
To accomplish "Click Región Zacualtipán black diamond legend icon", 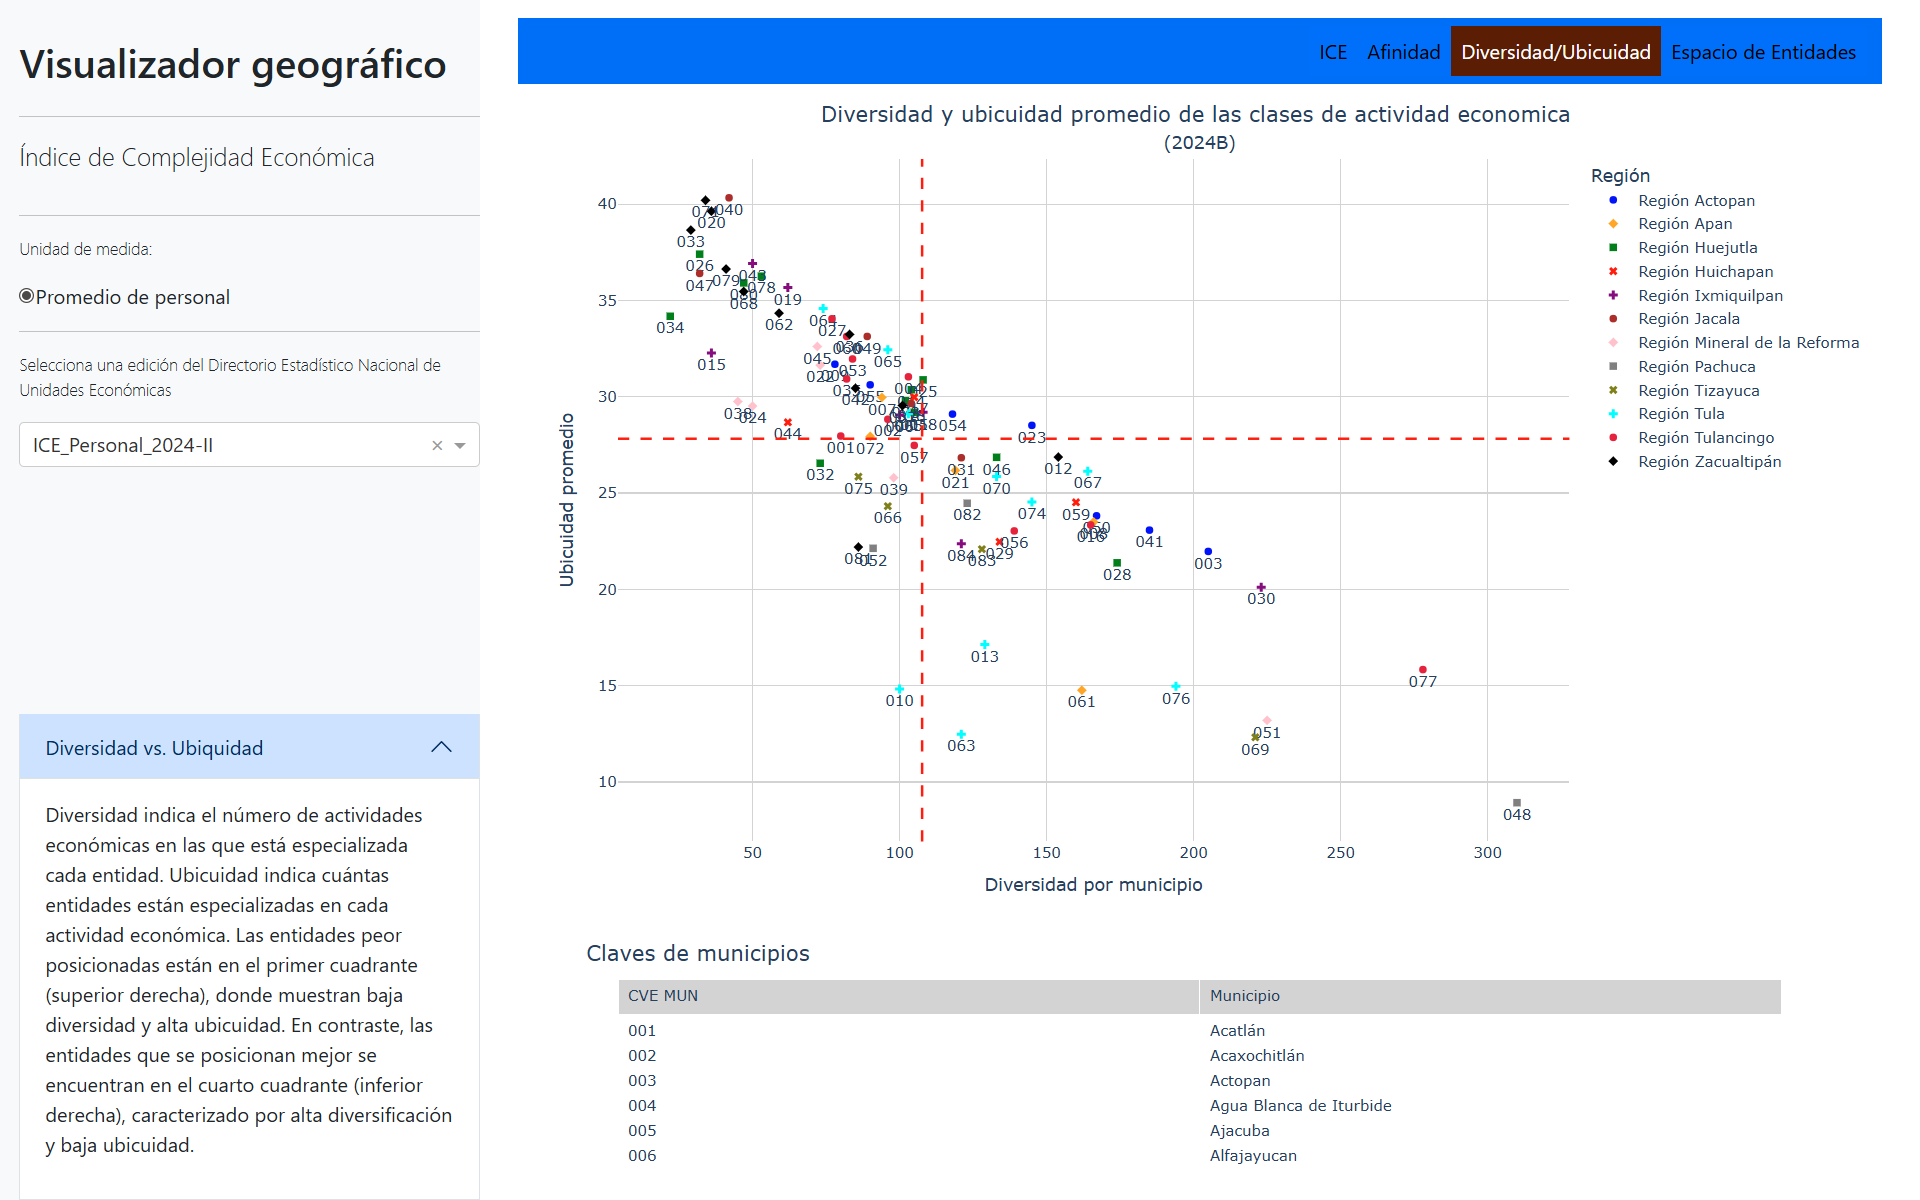I will (x=1613, y=461).
